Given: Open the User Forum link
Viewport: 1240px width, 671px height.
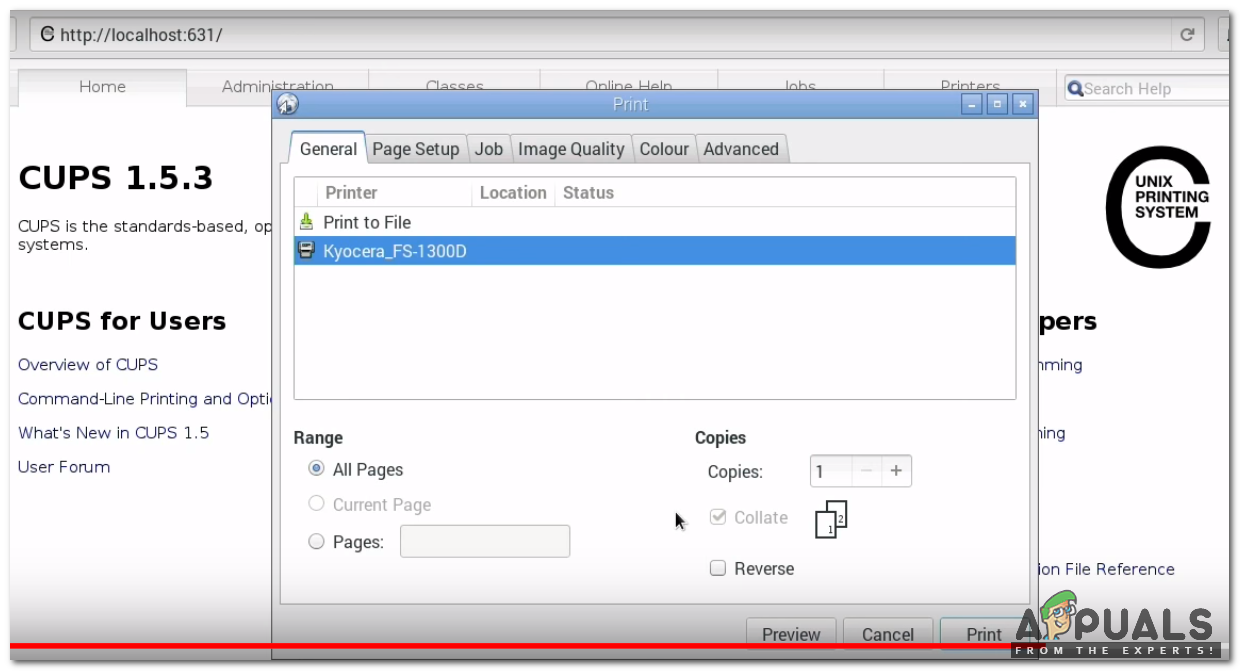Looking at the screenshot, I should [x=64, y=466].
